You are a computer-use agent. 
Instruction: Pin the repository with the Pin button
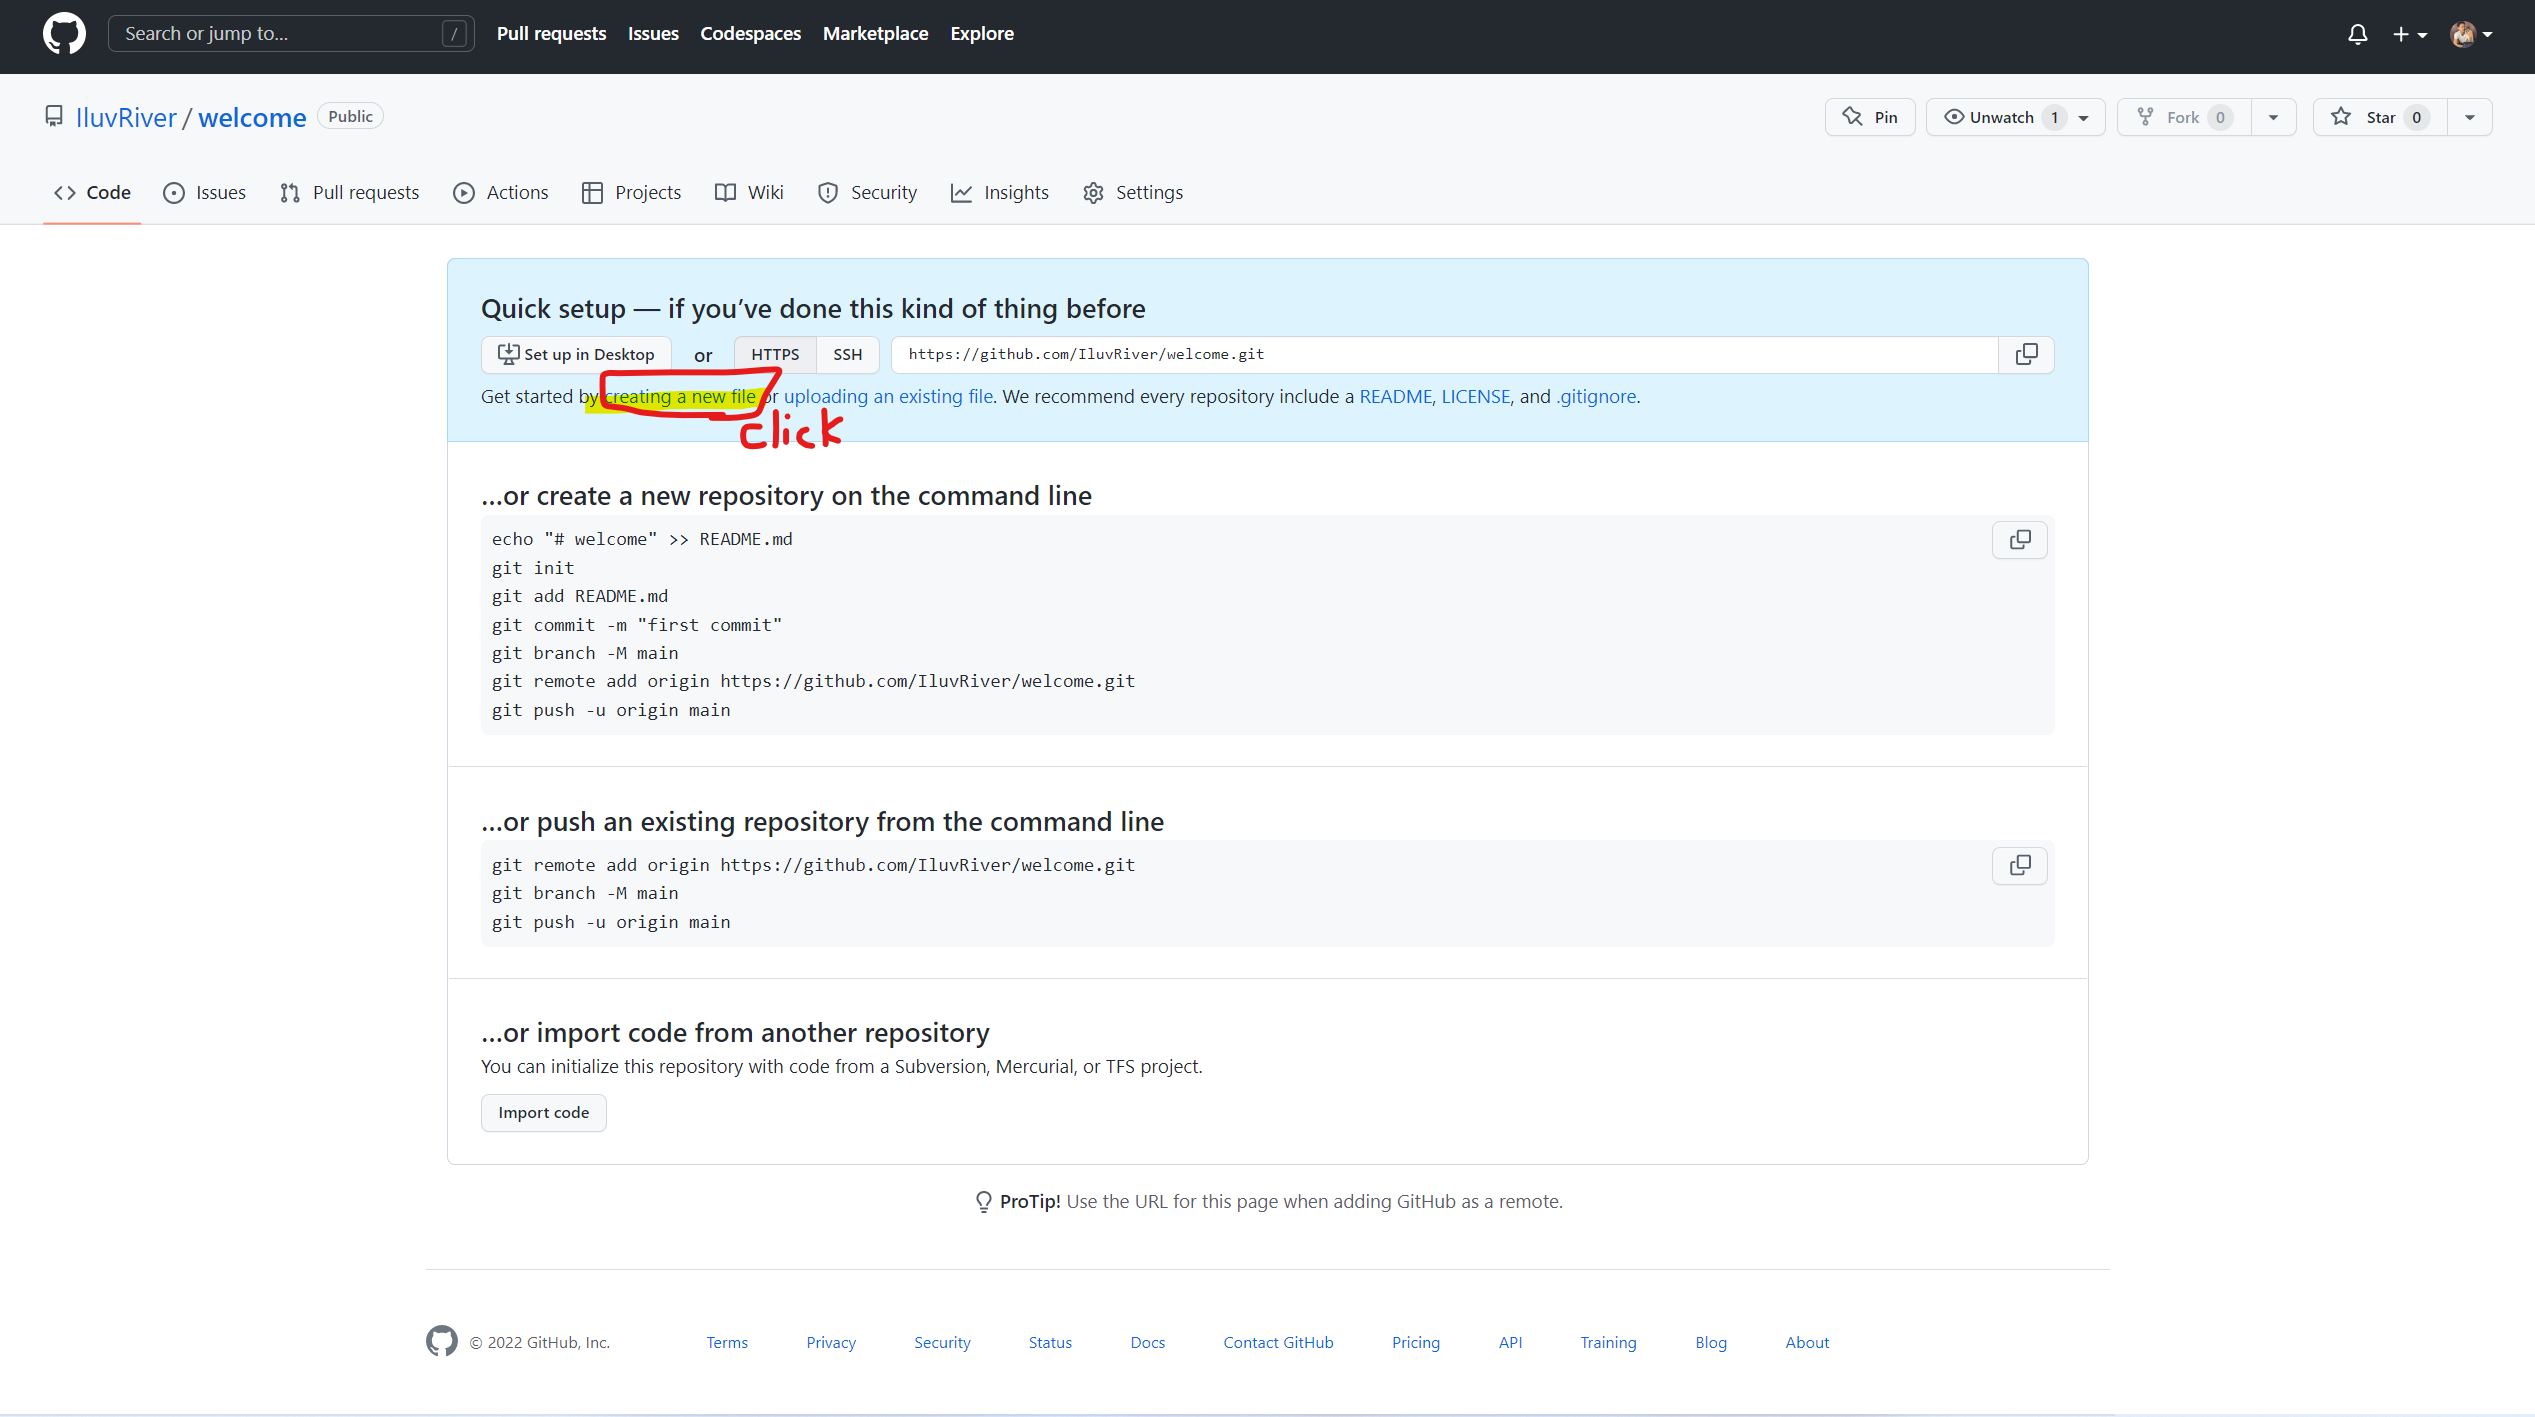(1869, 117)
